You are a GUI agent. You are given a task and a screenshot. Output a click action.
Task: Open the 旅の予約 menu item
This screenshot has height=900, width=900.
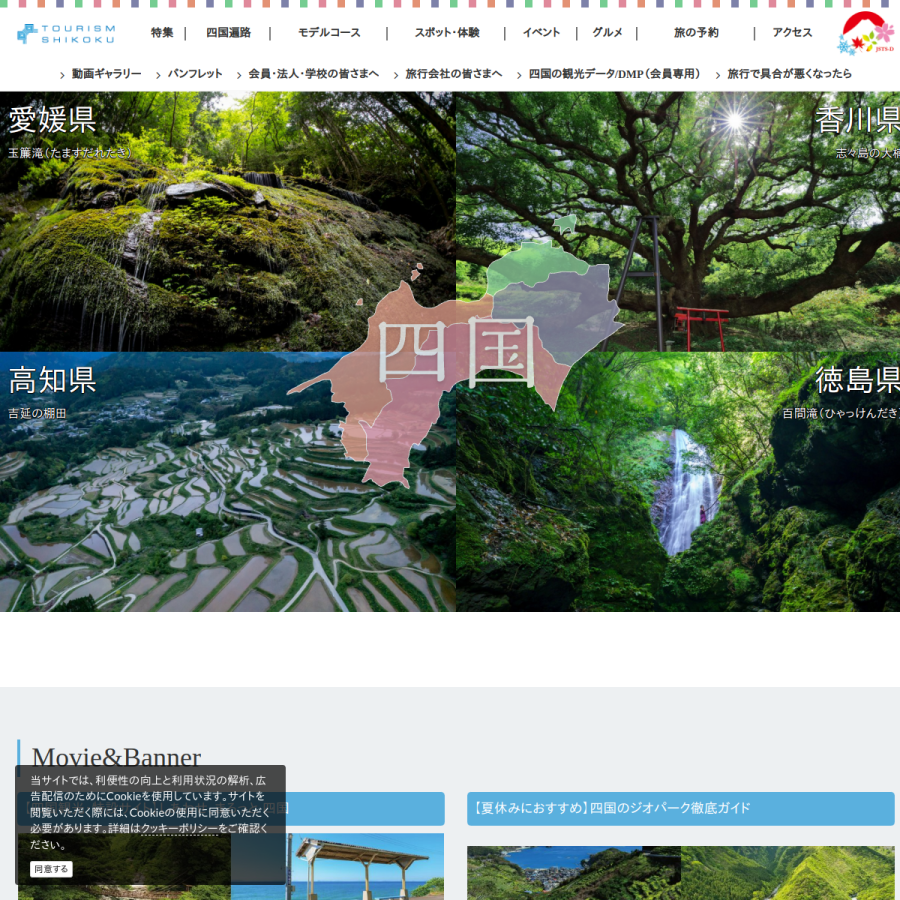click(x=696, y=33)
